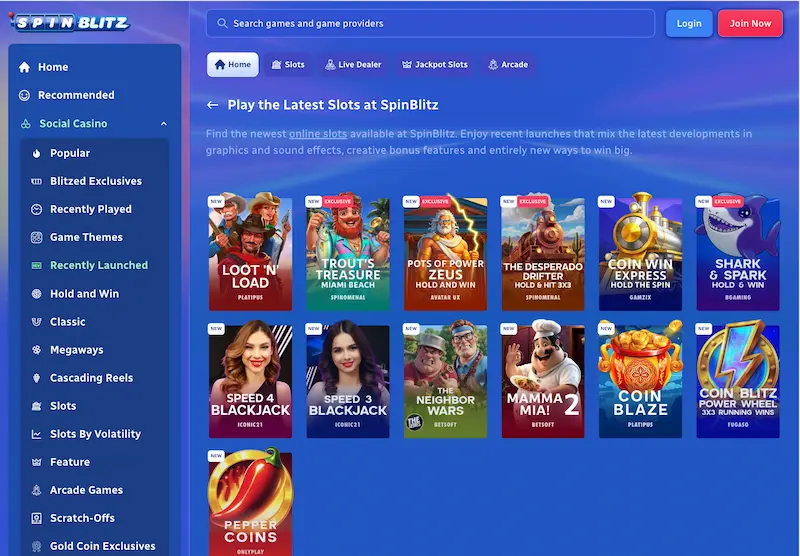Image resolution: width=800 pixels, height=556 pixels.
Task: Click the SpinBlitz logo
Action: (70, 22)
